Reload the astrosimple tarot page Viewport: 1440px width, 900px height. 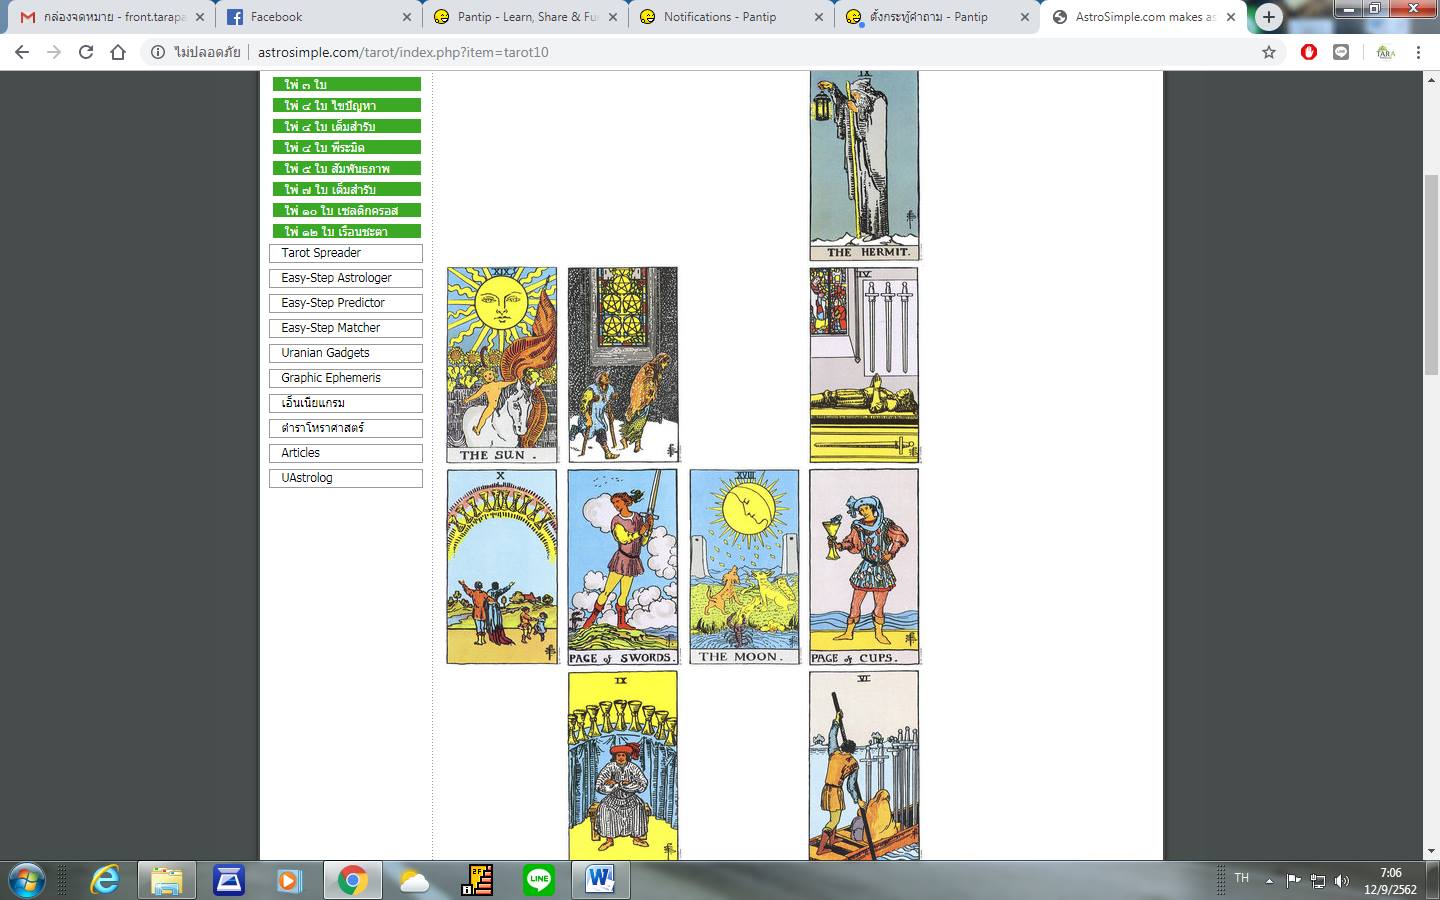tap(86, 52)
